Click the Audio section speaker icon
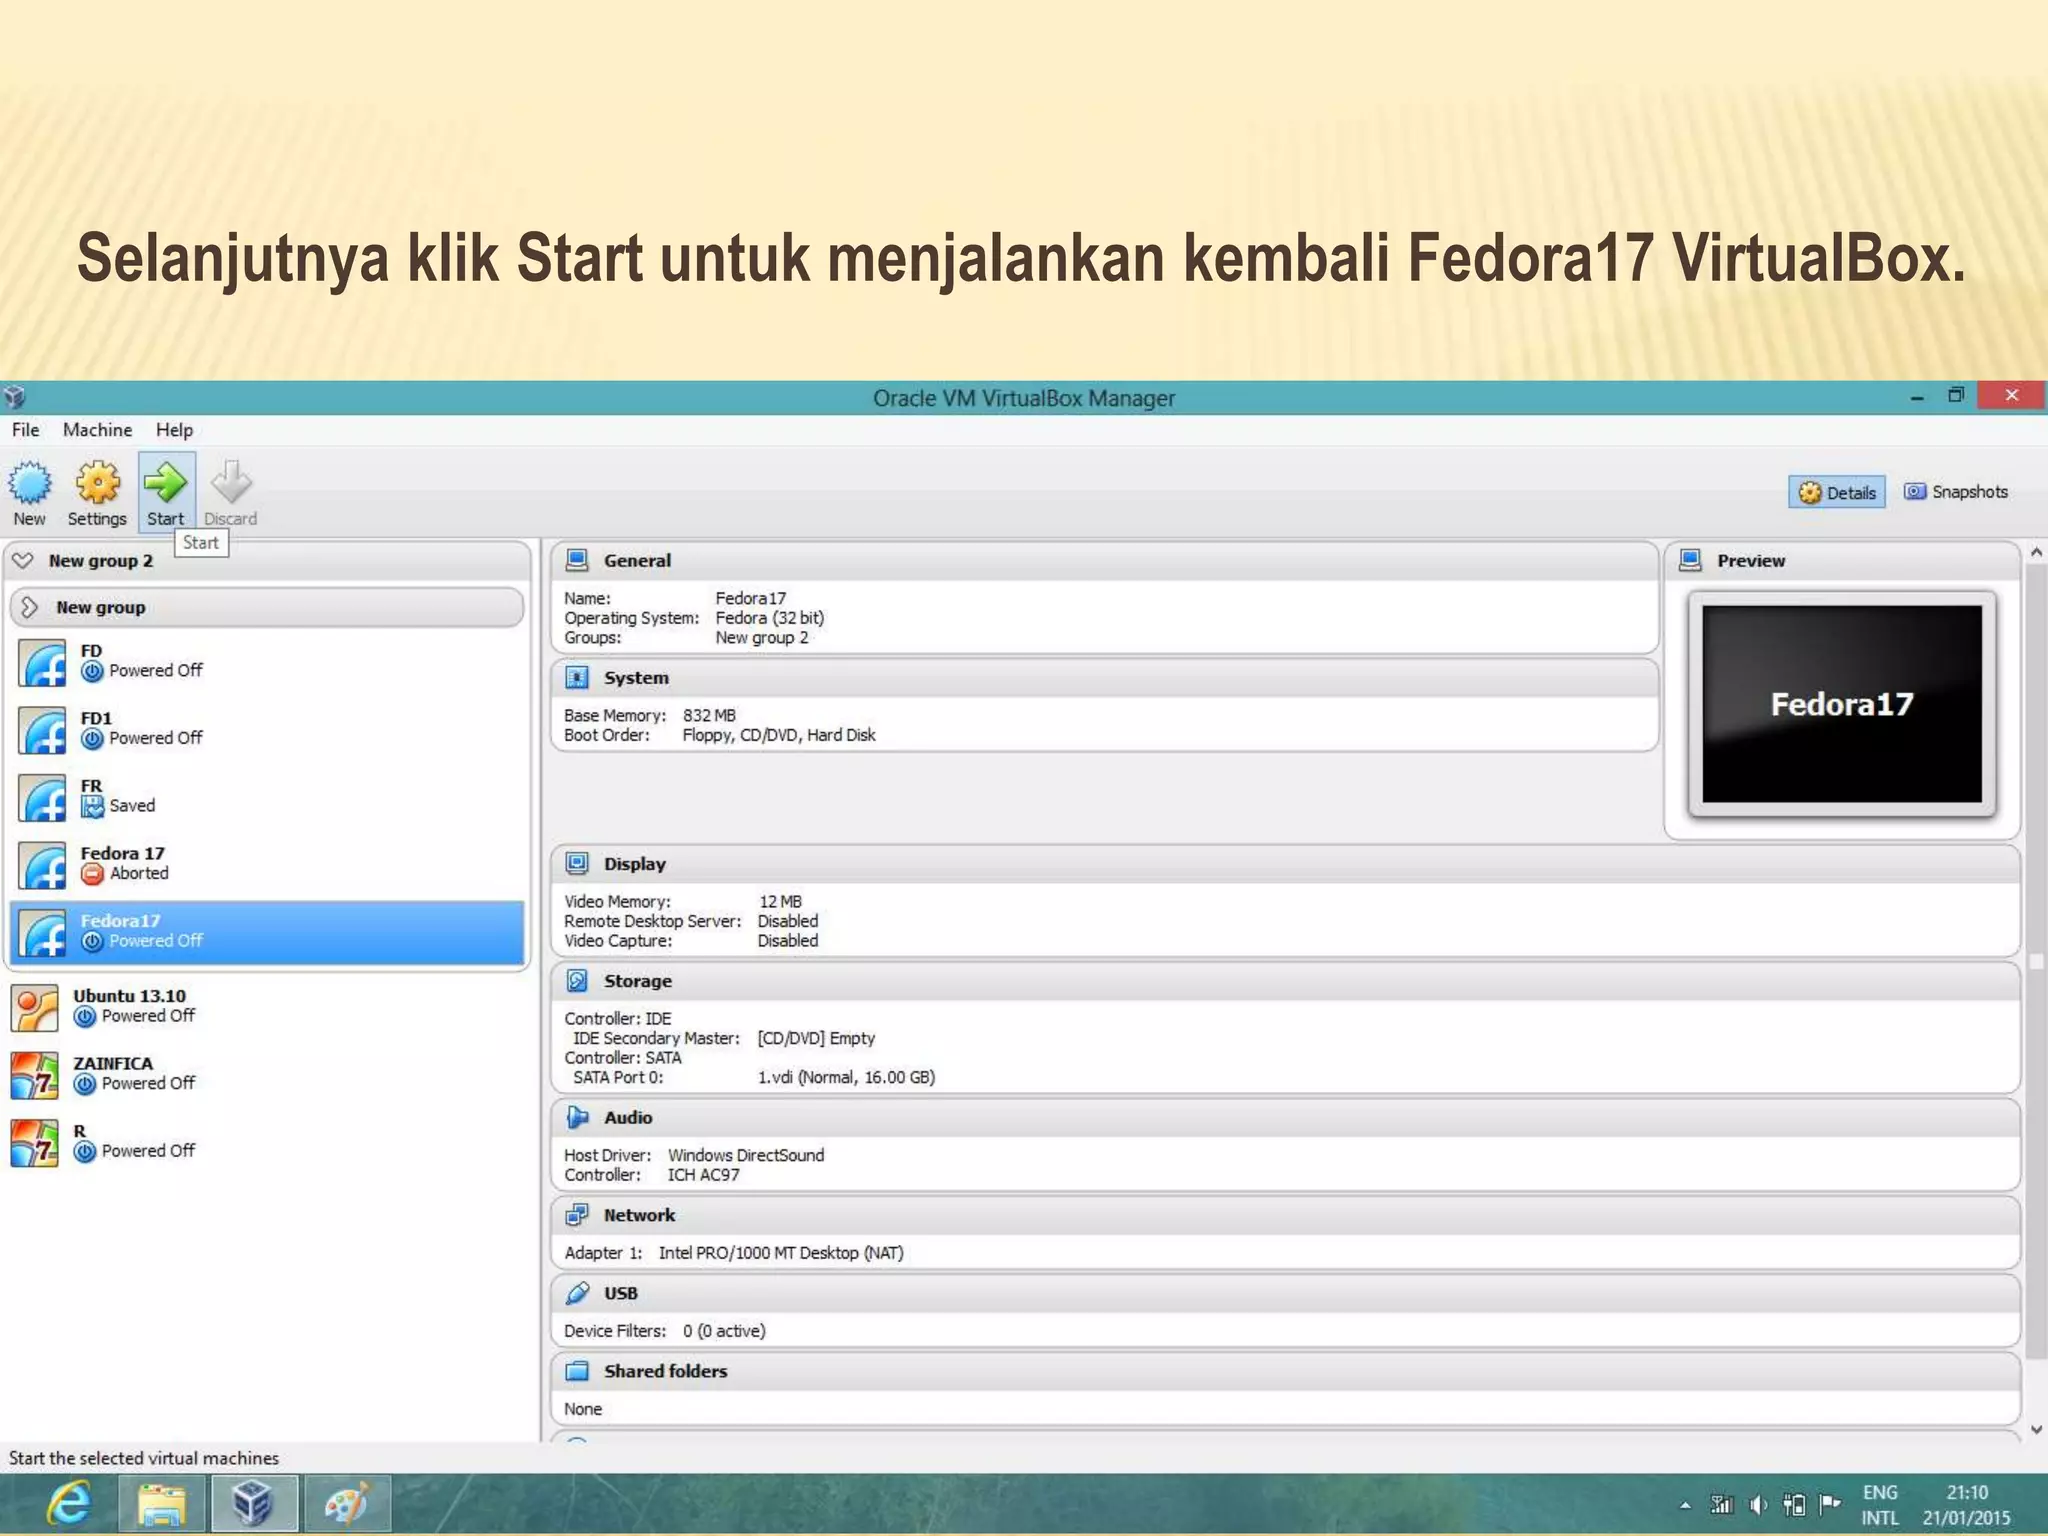Viewport: 2048px width, 1536px height. point(577,1117)
